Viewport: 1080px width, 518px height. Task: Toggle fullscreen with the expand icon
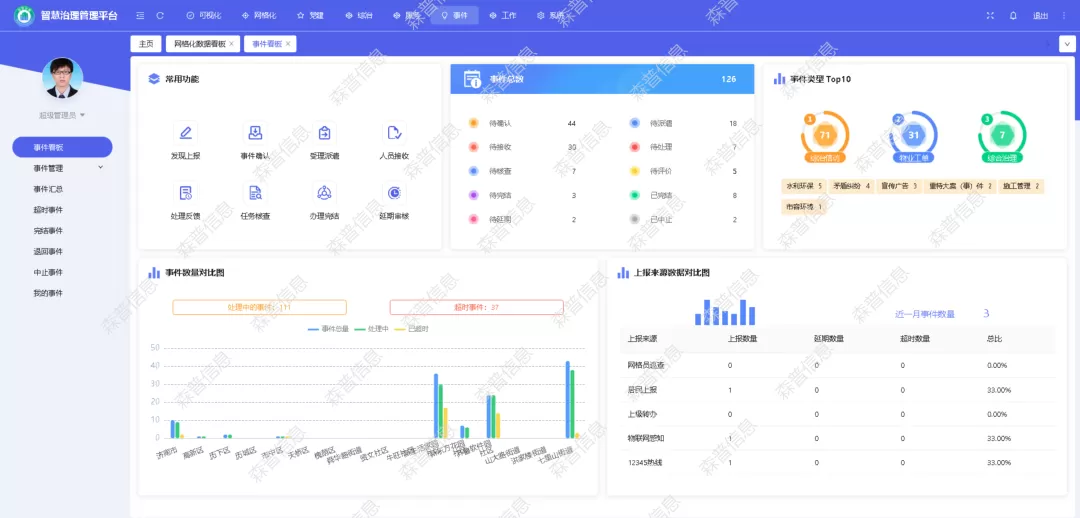tap(990, 15)
